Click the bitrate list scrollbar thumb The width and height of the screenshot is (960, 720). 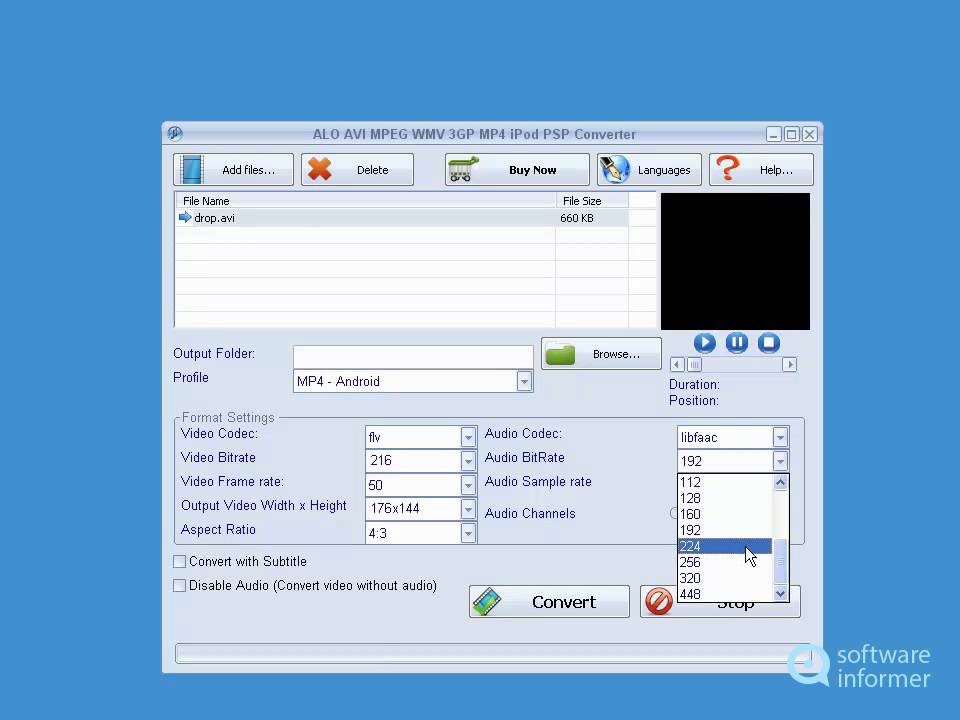(781, 561)
